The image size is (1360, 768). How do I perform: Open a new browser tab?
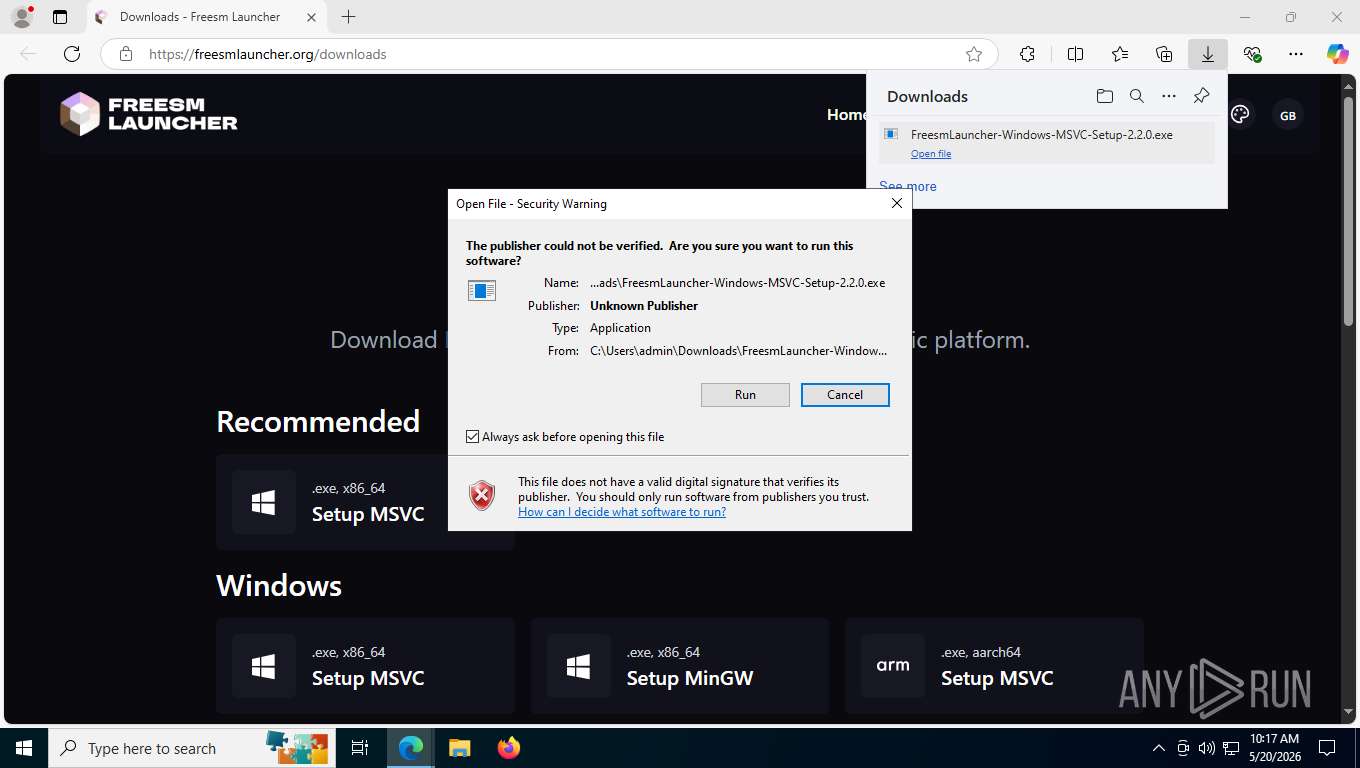coord(348,17)
